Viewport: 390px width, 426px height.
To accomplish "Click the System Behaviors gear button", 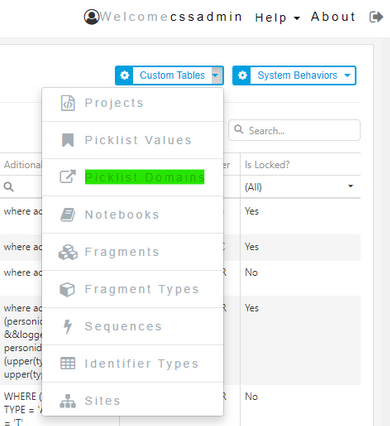I will click(x=242, y=75).
